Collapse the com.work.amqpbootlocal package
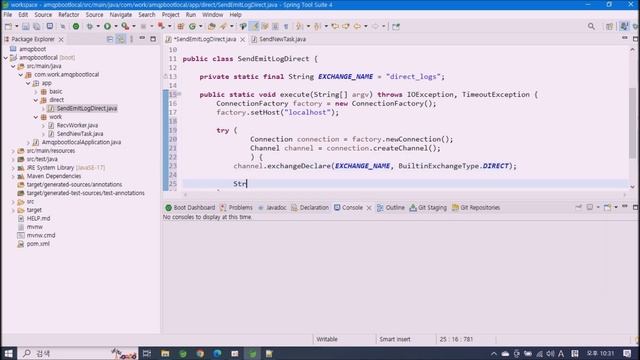 coord(20,75)
